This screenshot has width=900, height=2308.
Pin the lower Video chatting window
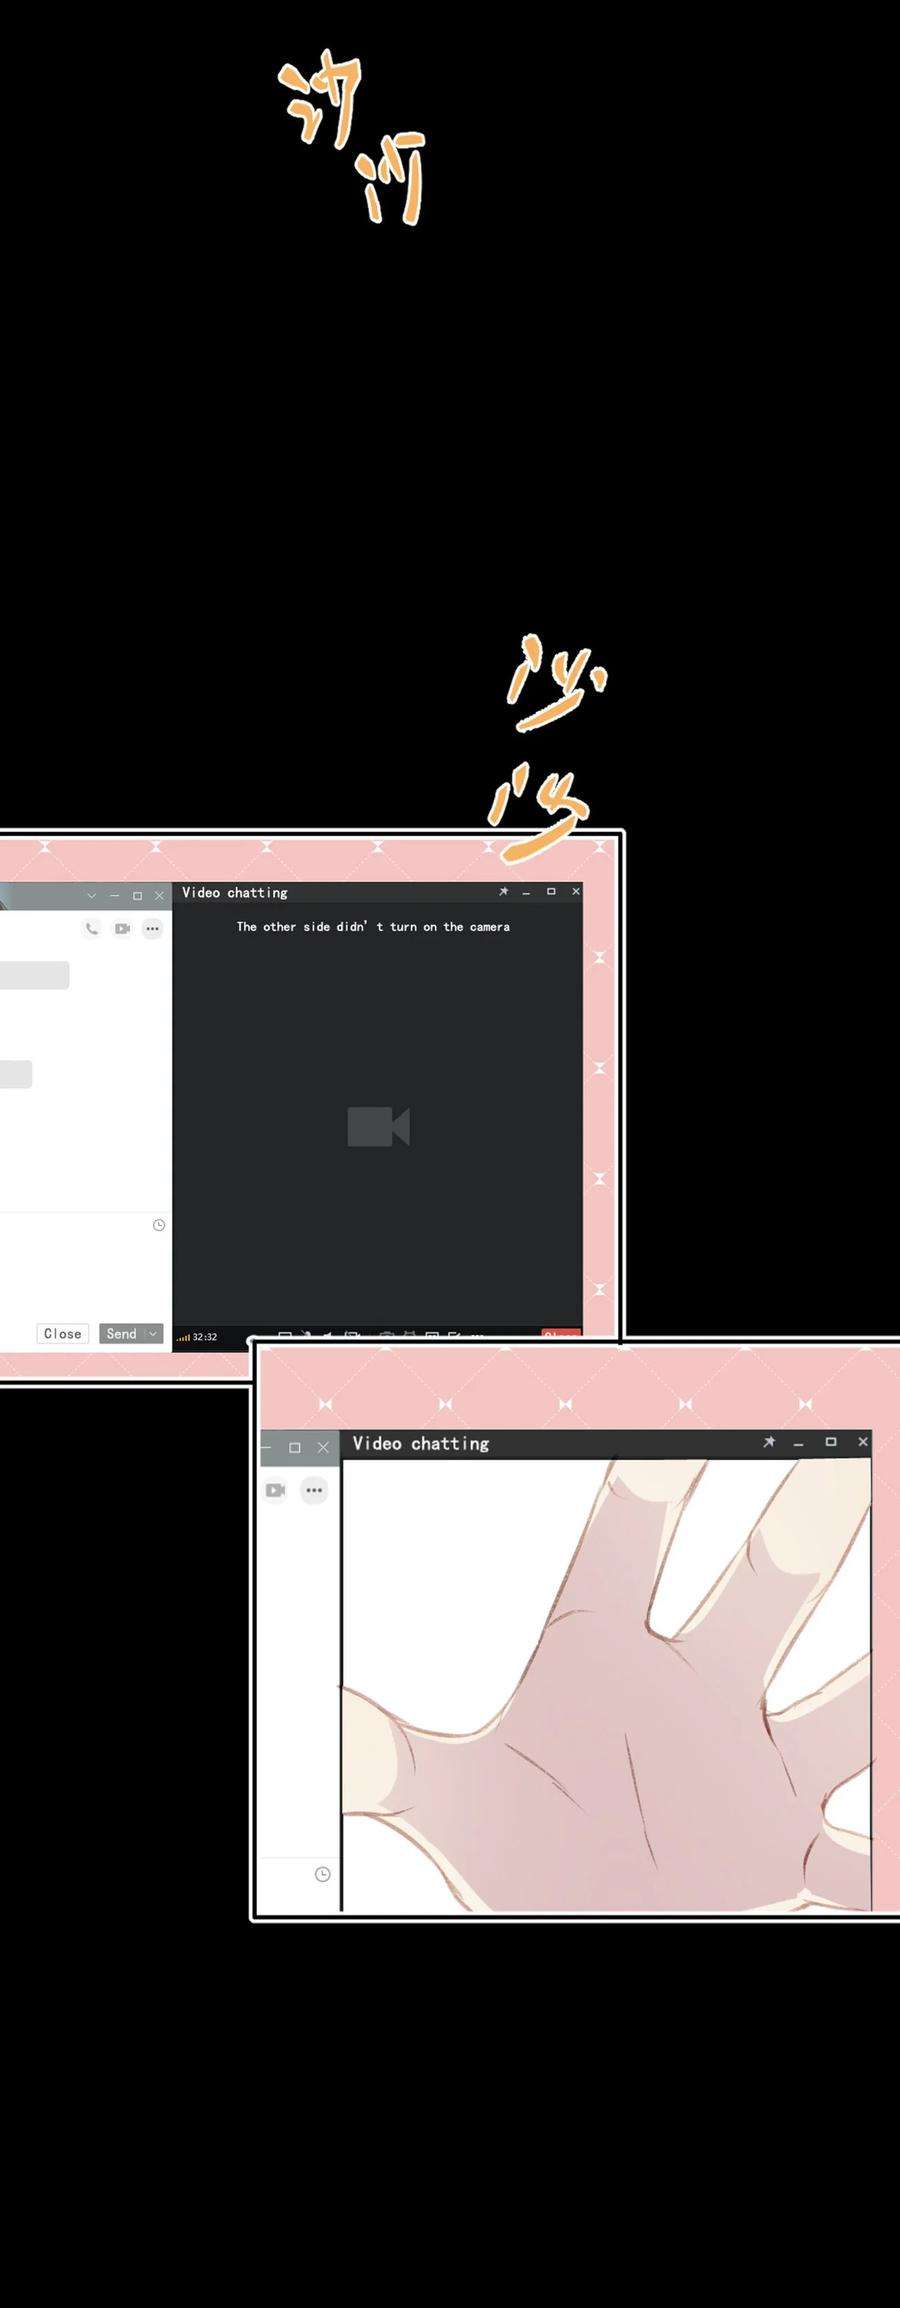coord(769,1442)
